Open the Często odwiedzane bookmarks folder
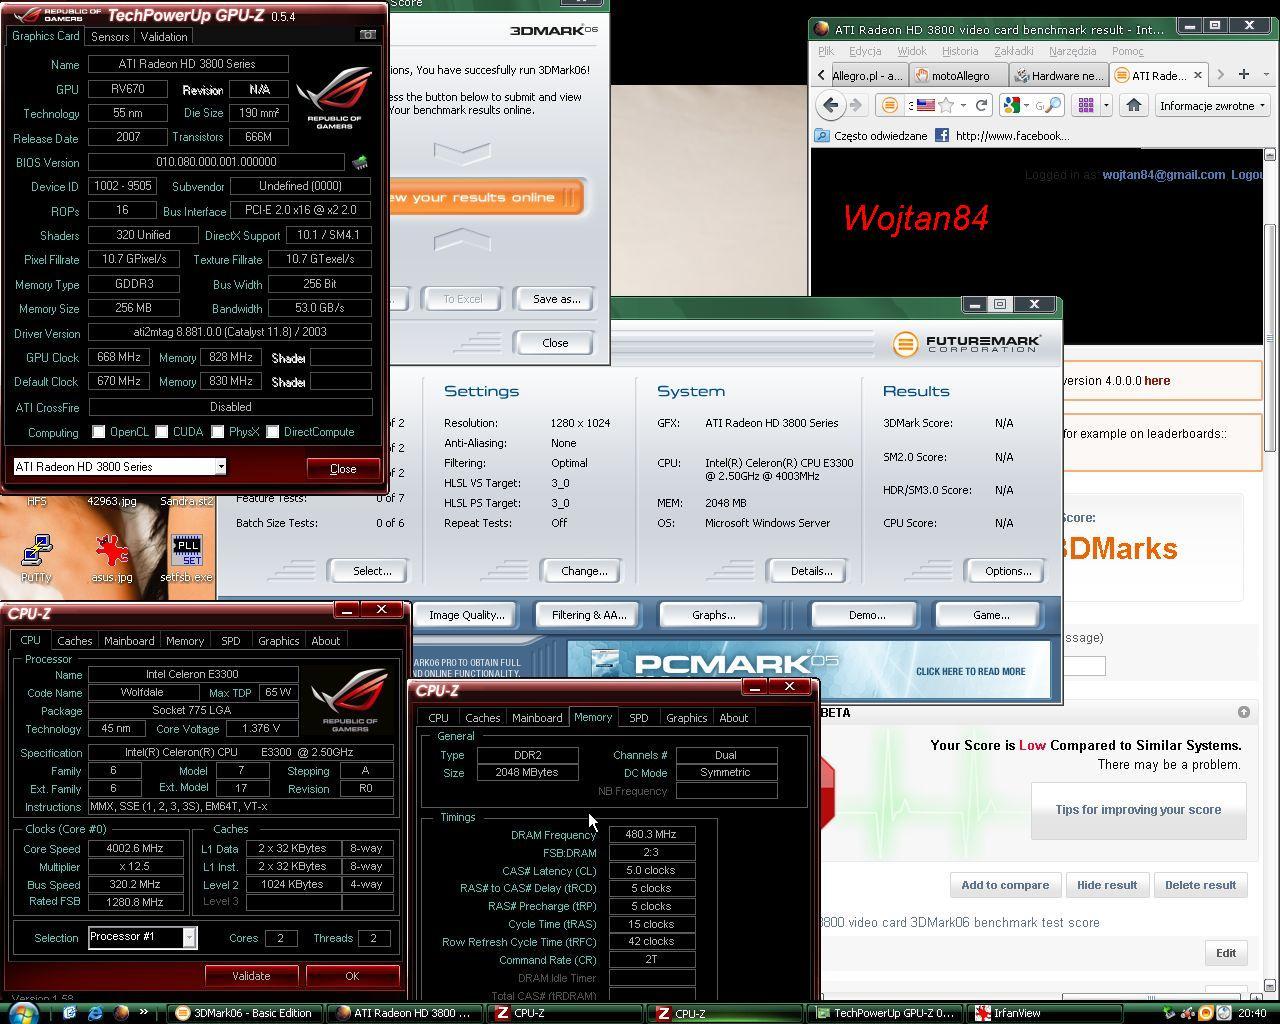The height and width of the screenshot is (1024, 1280). pyautogui.click(x=871, y=135)
